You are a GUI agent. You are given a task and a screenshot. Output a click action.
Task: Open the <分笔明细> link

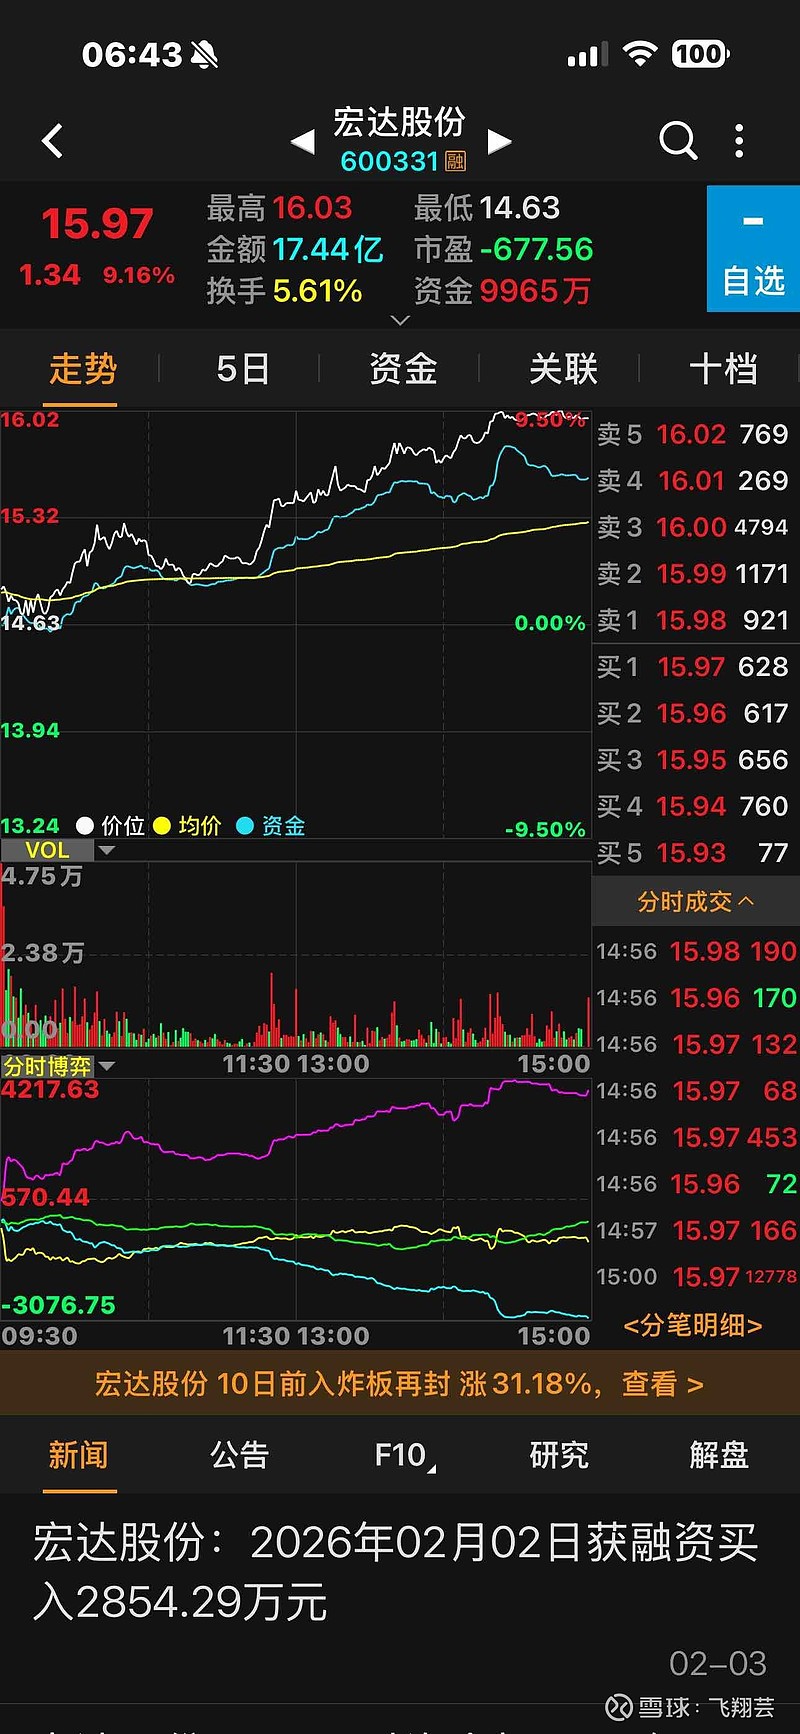[x=693, y=1325]
